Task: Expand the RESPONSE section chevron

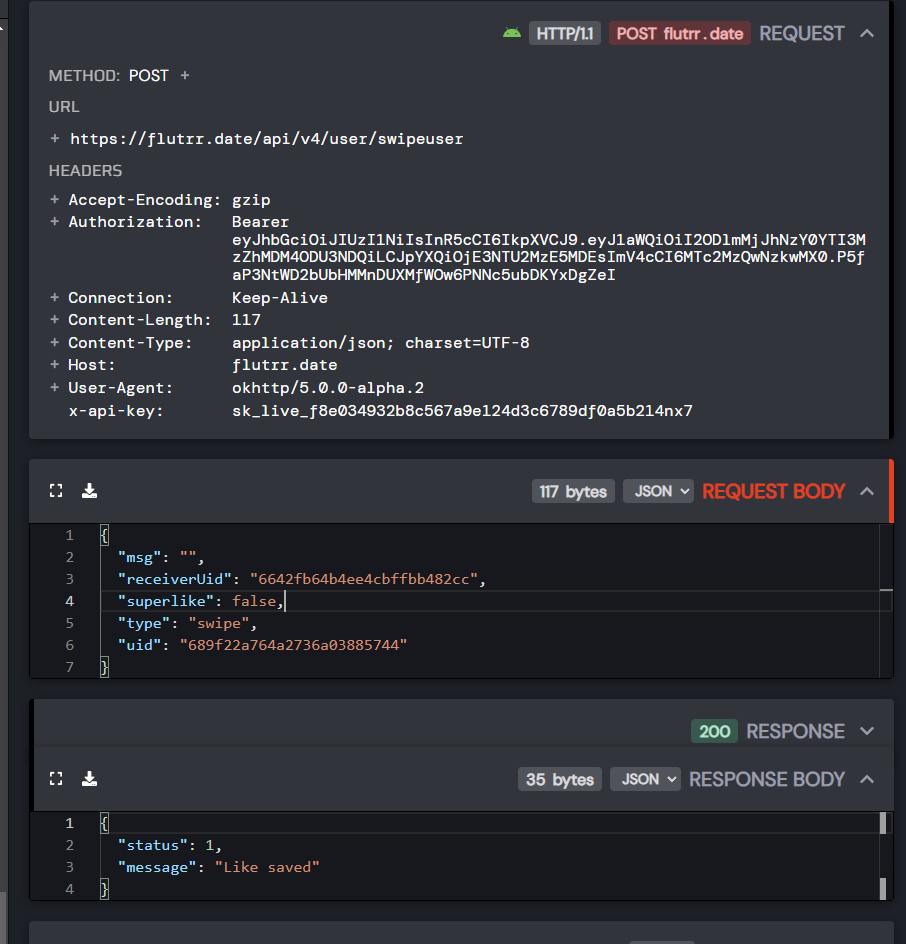Action: click(x=867, y=731)
